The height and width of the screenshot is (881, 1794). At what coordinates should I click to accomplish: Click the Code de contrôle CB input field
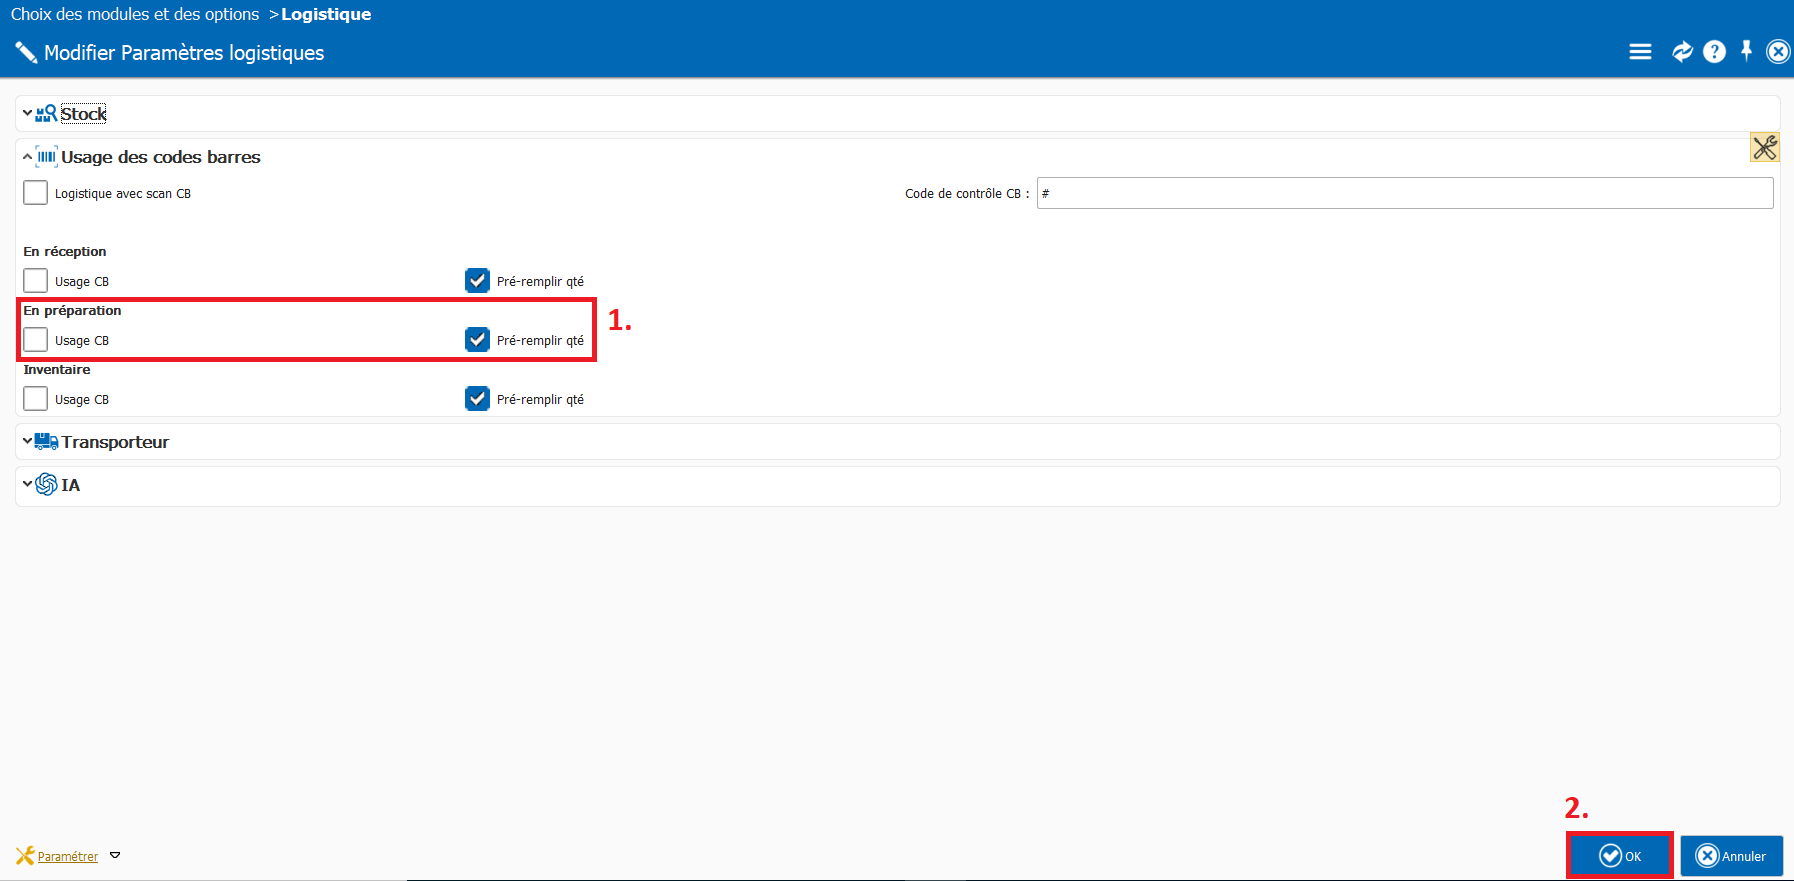pyautogui.click(x=1405, y=193)
